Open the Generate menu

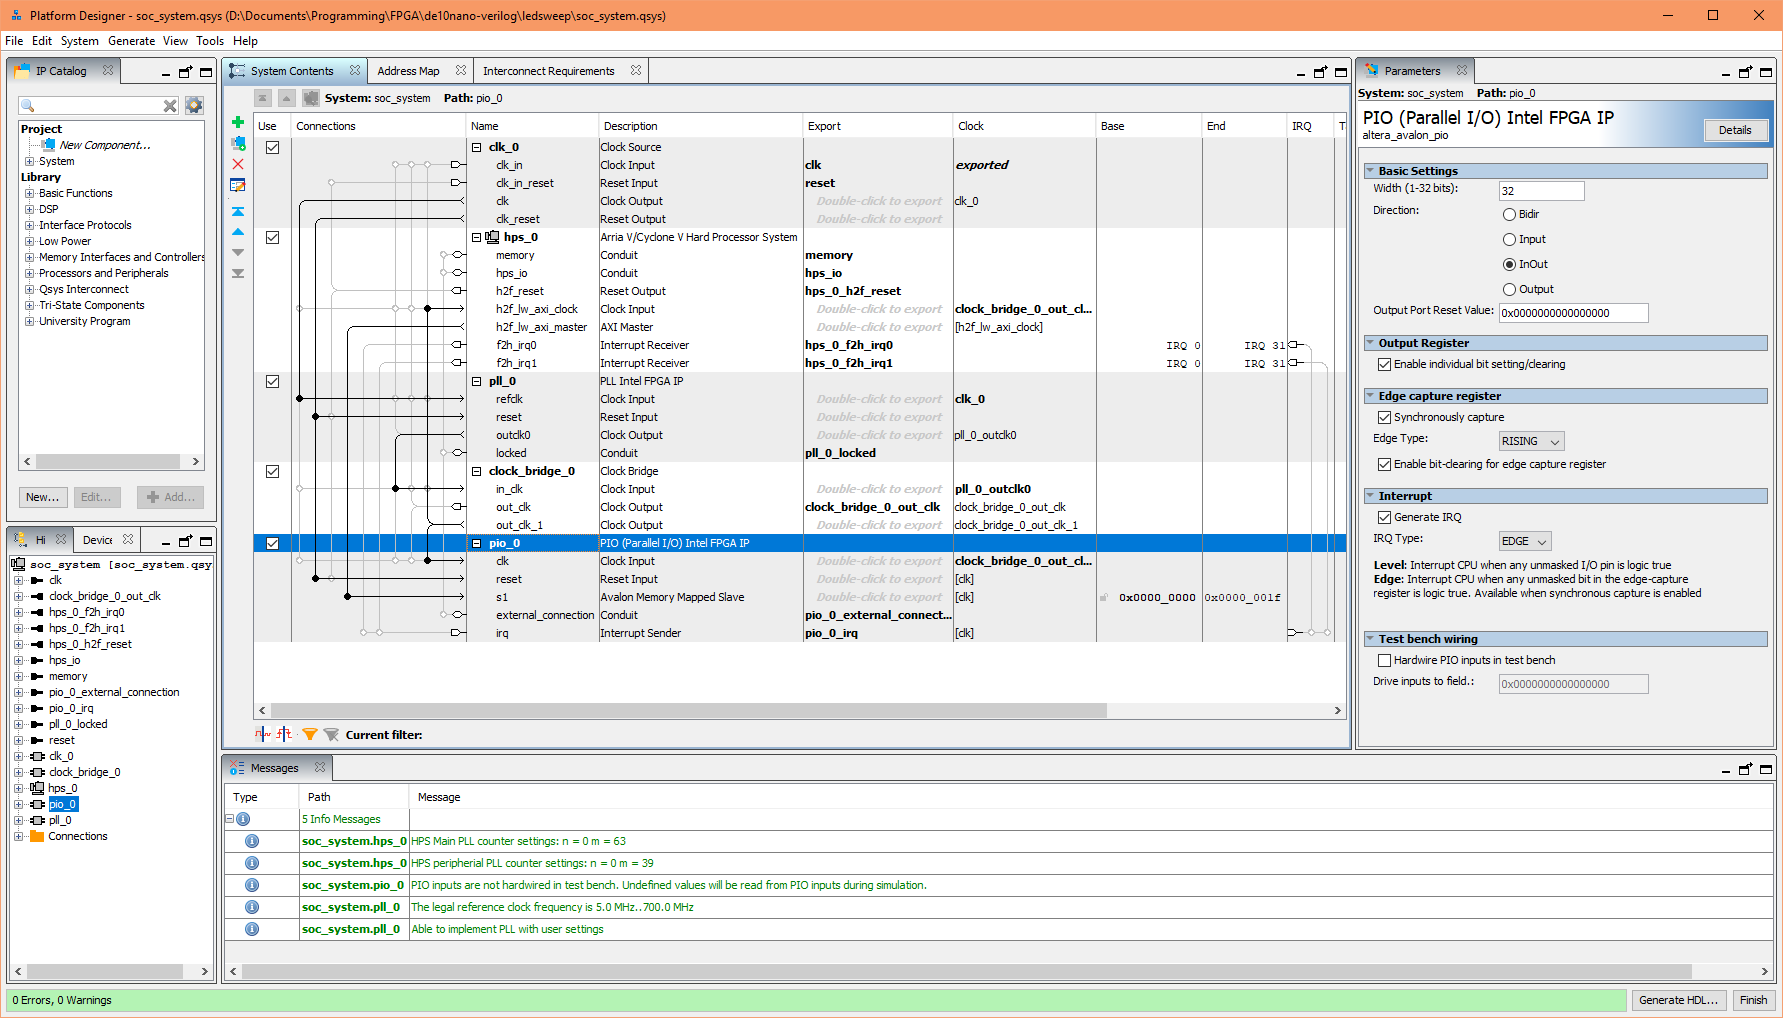pyautogui.click(x=131, y=41)
